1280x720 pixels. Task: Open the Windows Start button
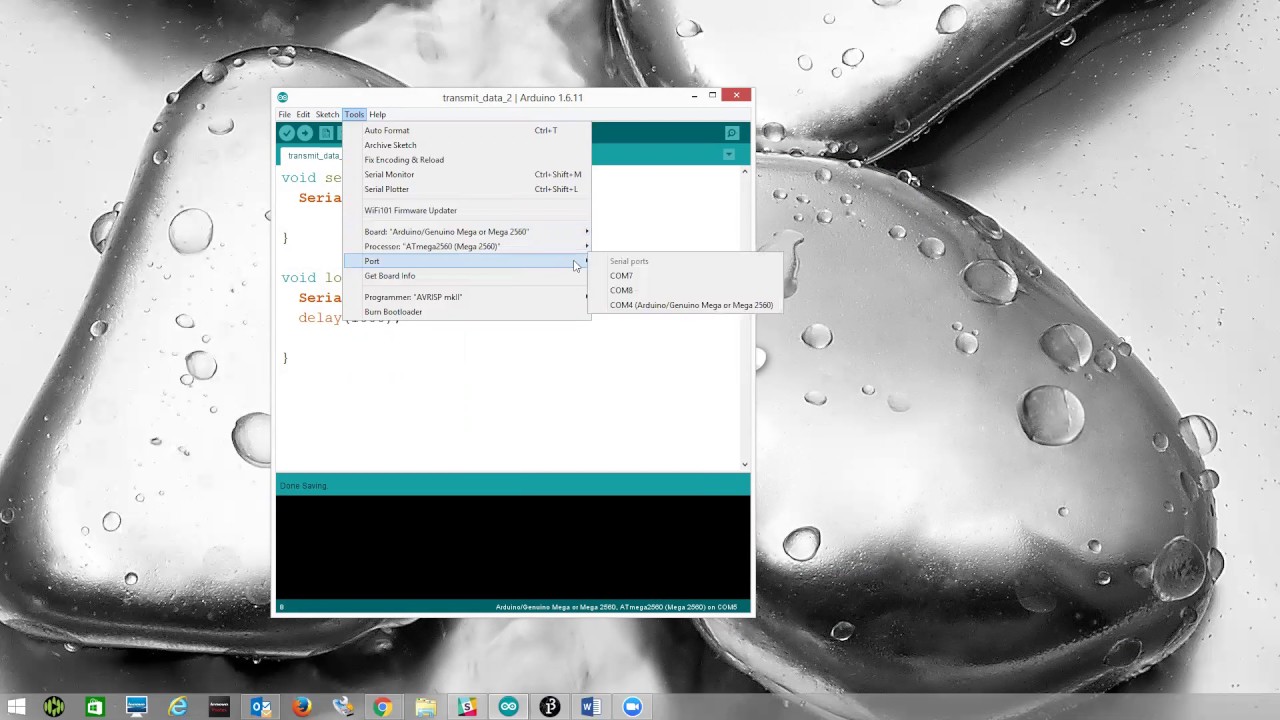(x=16, y=707)
